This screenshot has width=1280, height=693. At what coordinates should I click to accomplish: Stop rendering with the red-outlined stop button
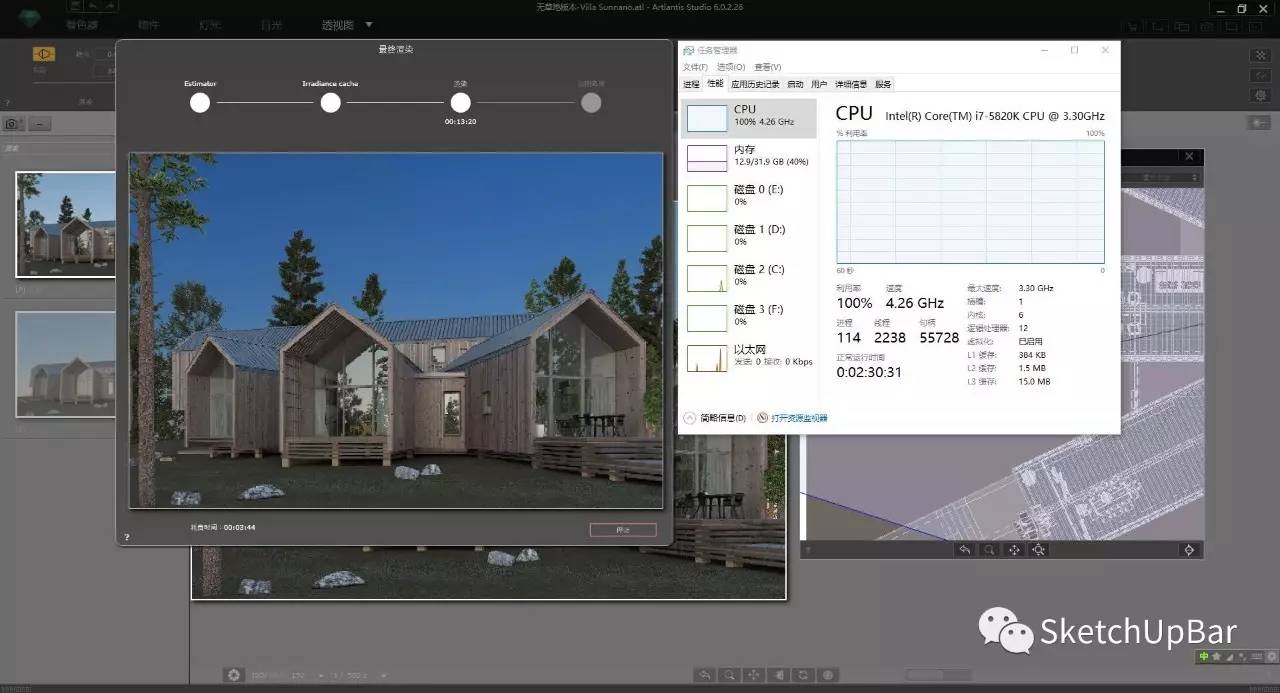623,530
